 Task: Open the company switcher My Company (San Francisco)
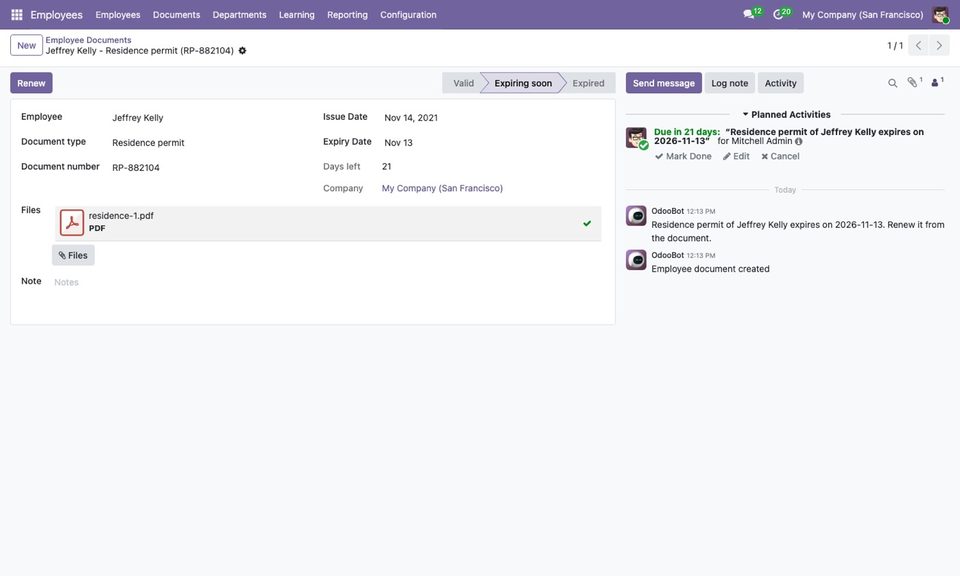(x=863, y=15)
